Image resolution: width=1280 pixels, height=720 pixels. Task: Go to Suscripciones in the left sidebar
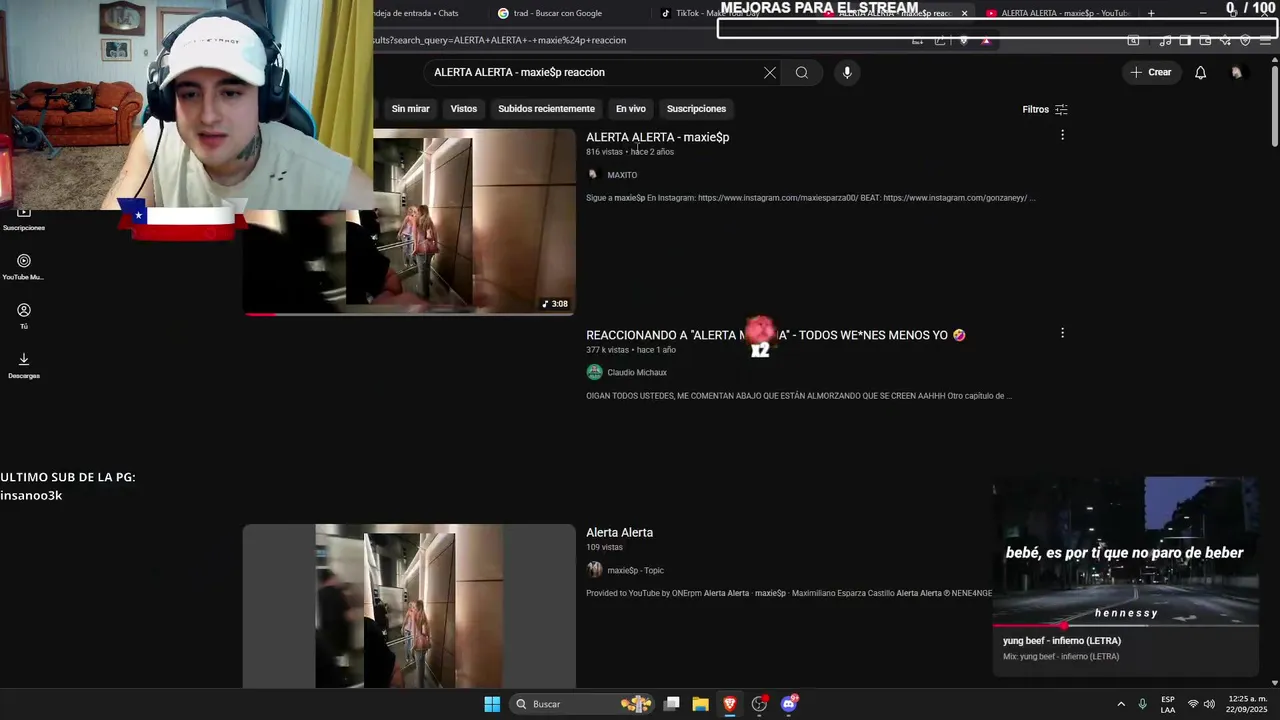24,218
